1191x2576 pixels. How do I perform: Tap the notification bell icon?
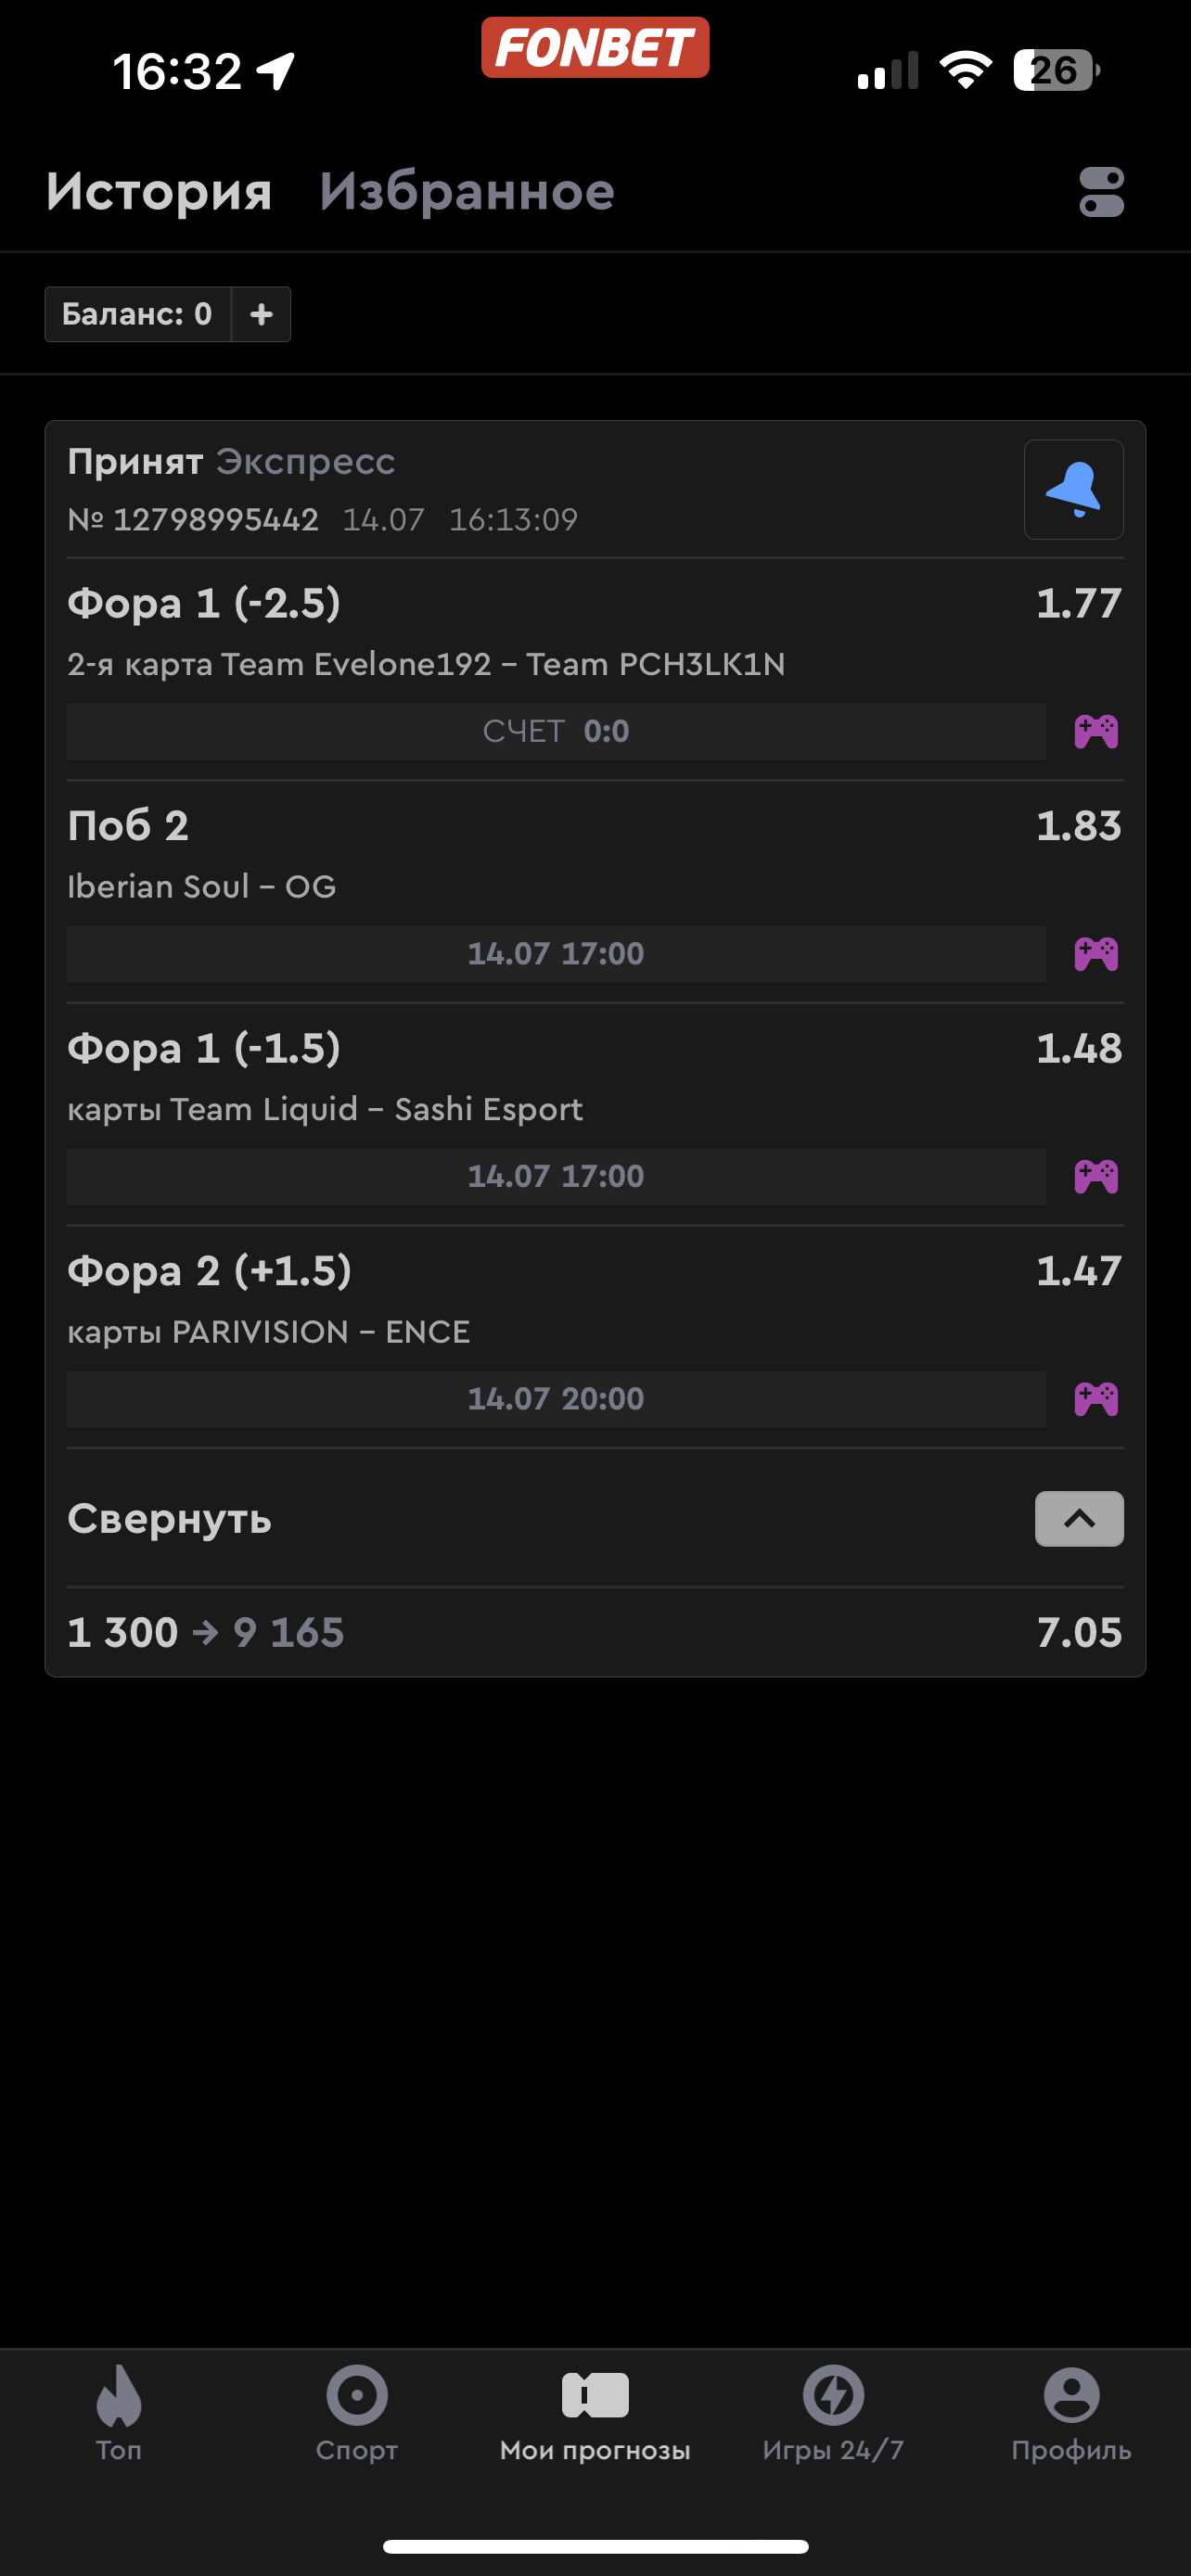tap(1073, 489)
